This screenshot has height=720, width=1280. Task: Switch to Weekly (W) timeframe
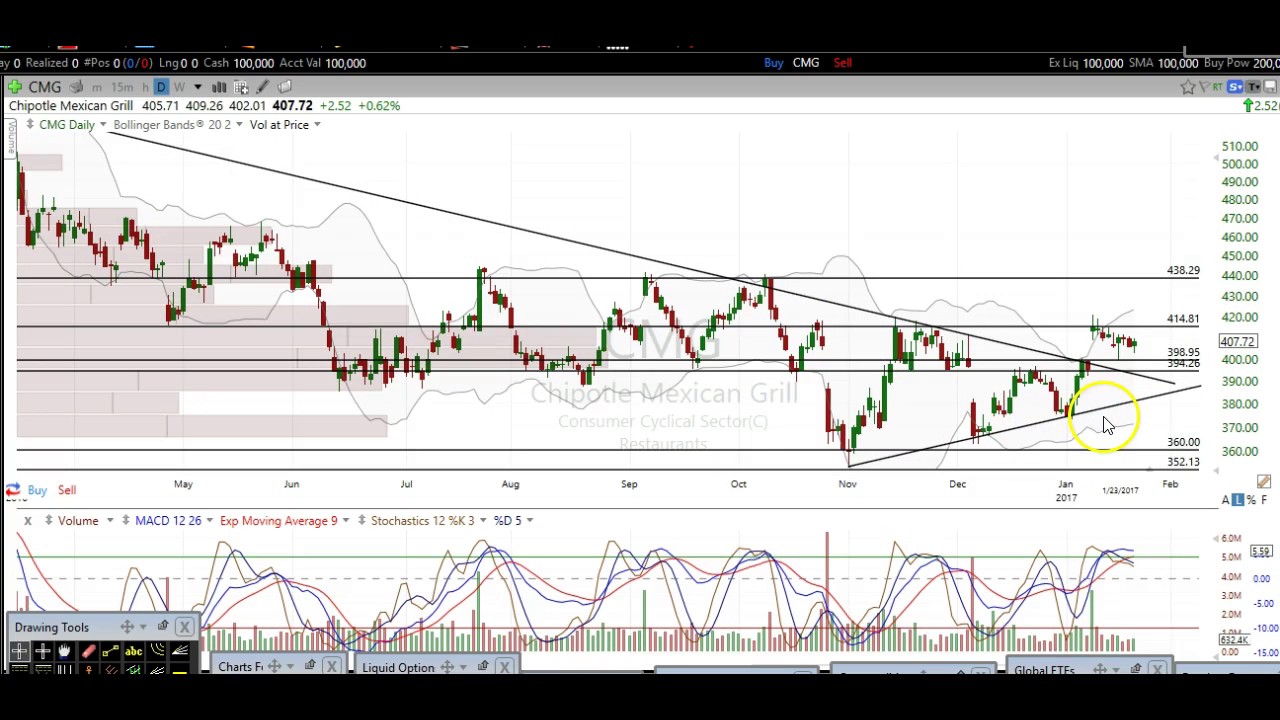179,87
